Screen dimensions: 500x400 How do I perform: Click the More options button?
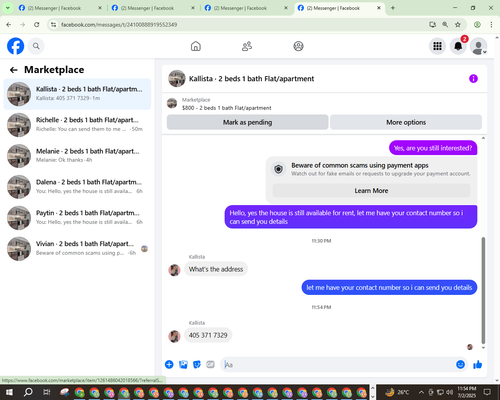[x=406, y=122]
